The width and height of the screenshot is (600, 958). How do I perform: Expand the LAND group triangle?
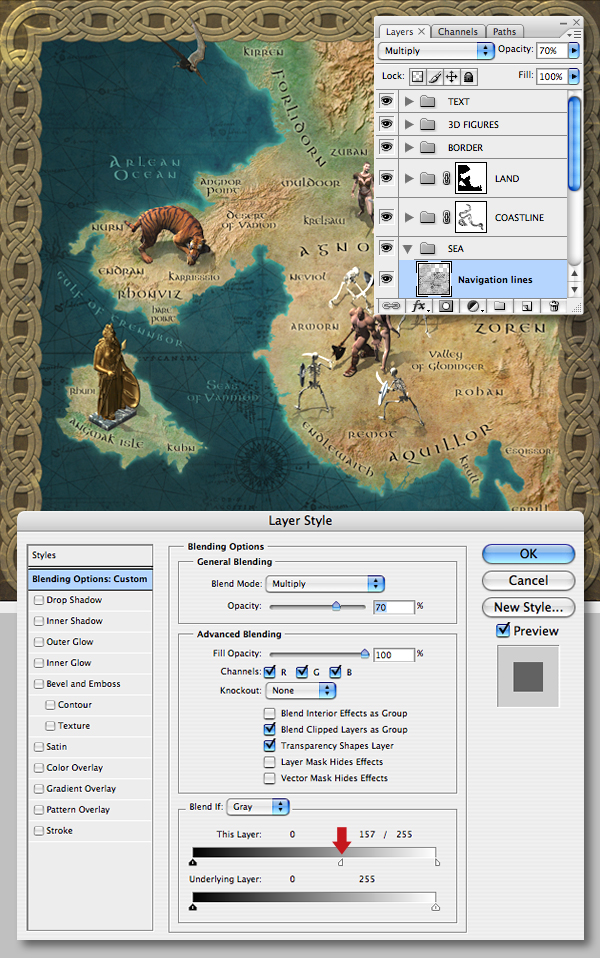pos(409,178)
